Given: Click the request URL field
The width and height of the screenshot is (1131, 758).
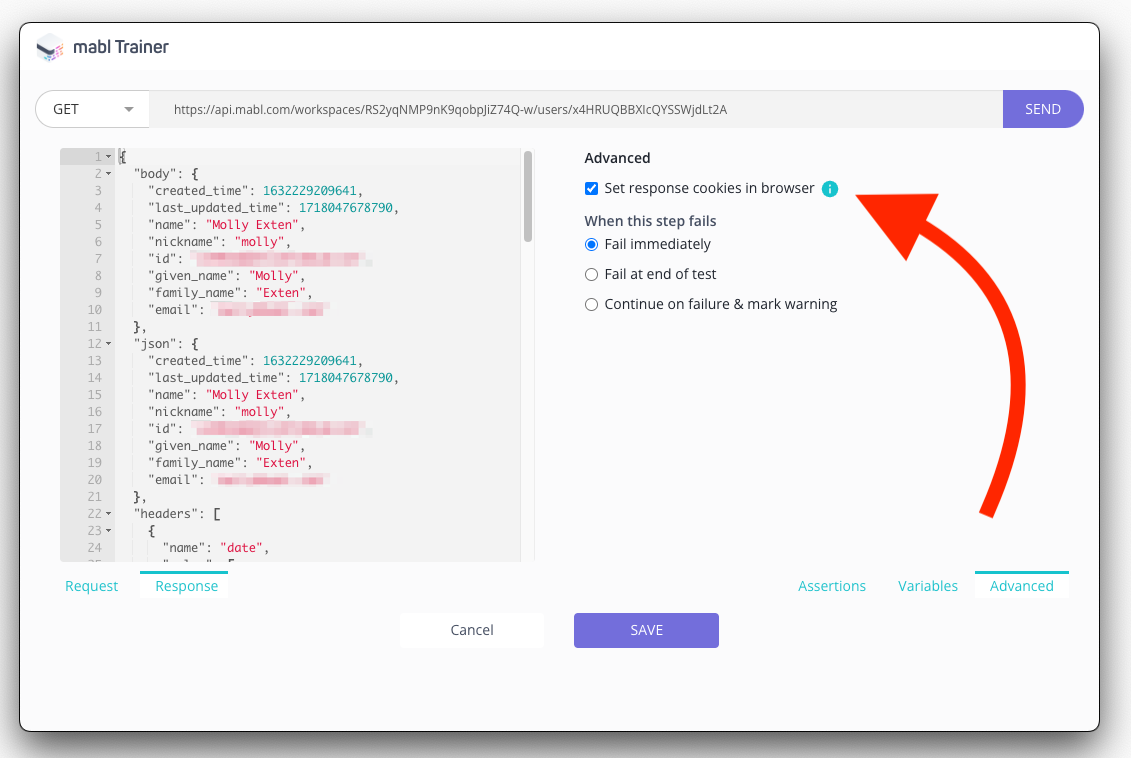Looking at the screenshot, I should 576,110.
